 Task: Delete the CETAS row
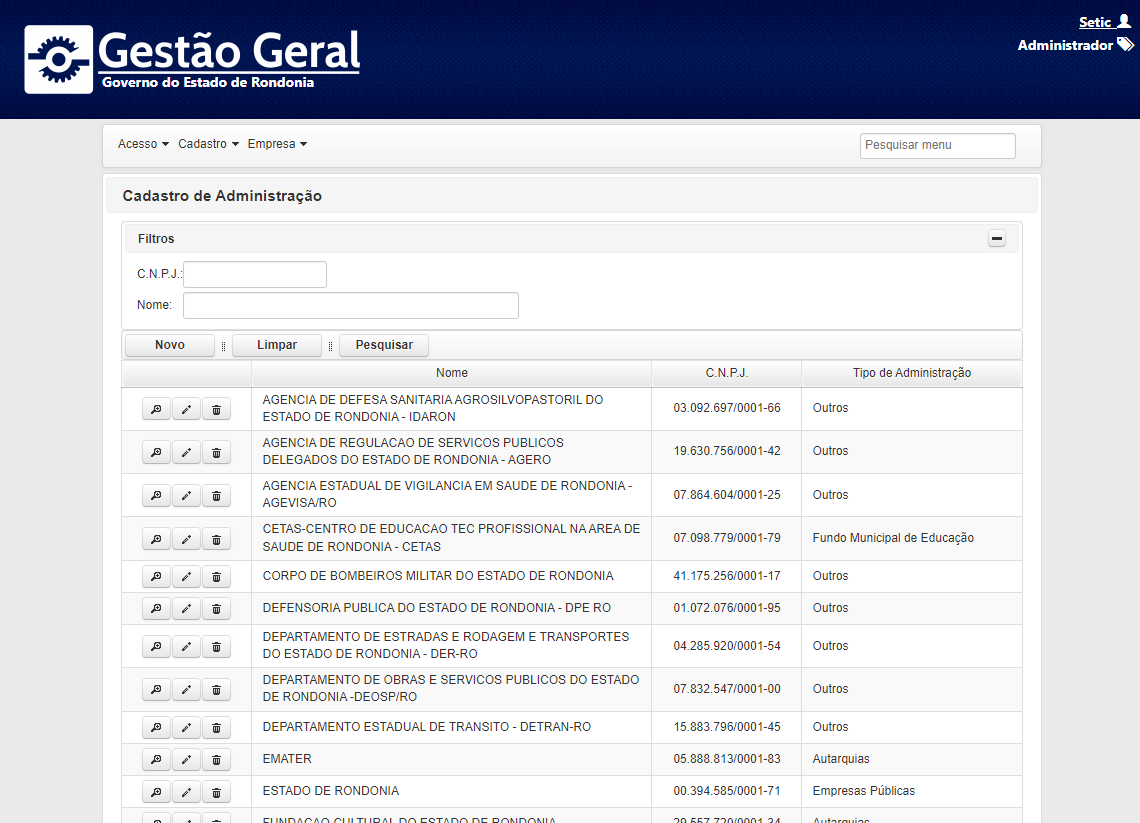click(x=216, y=539)
